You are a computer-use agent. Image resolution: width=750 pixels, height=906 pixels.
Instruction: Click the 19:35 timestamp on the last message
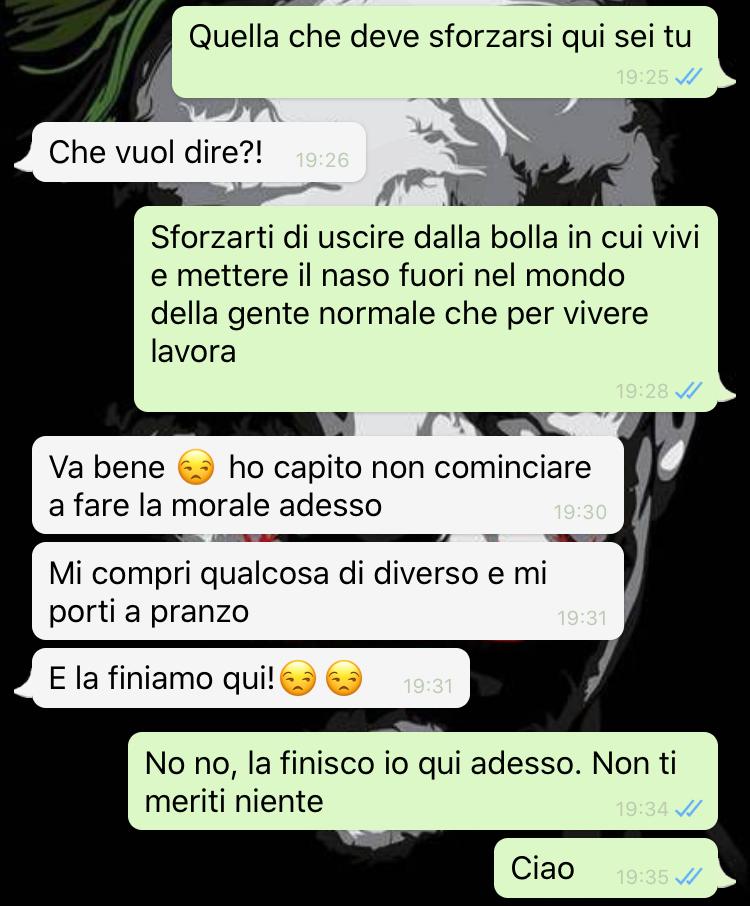[642, 877]
